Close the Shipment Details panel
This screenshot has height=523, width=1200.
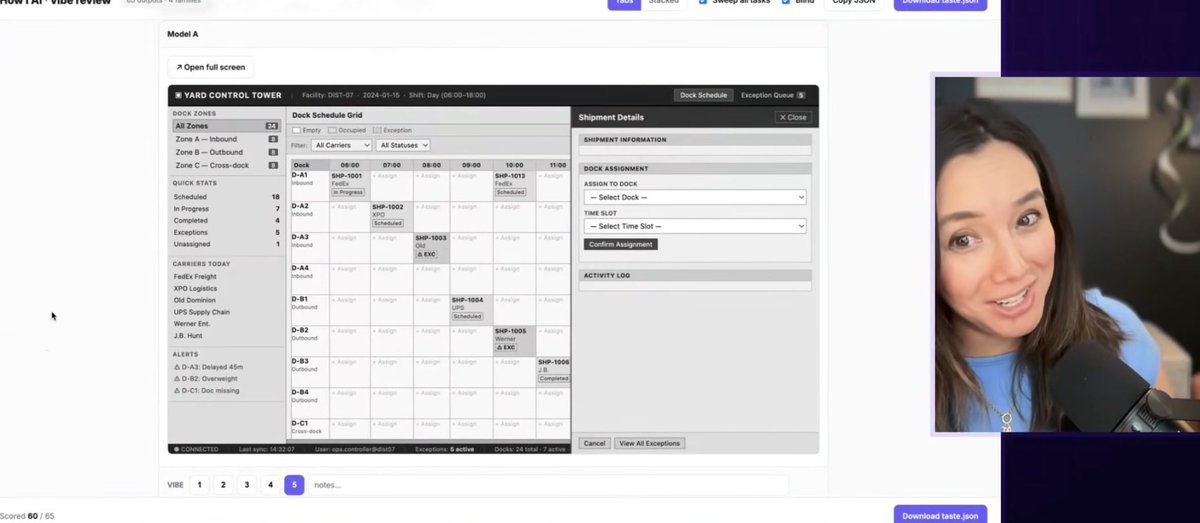(x=793, y=117)
